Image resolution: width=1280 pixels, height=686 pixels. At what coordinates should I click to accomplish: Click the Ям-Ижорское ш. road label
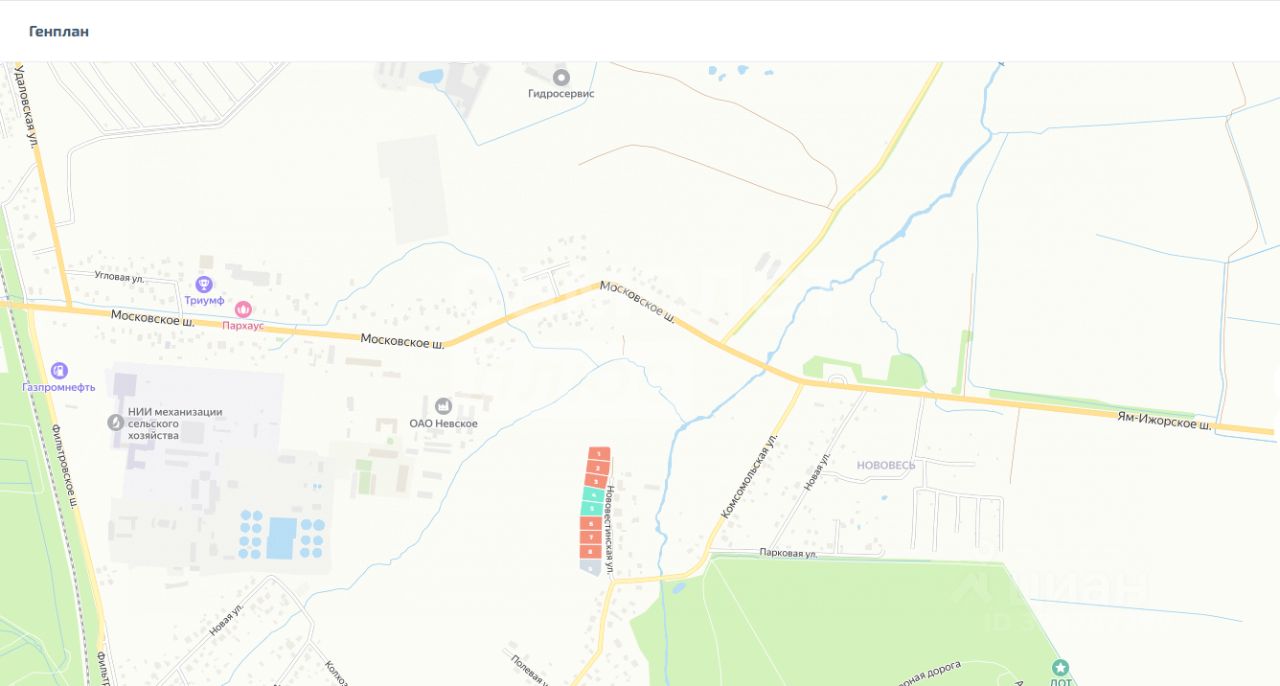[1164, 421]
